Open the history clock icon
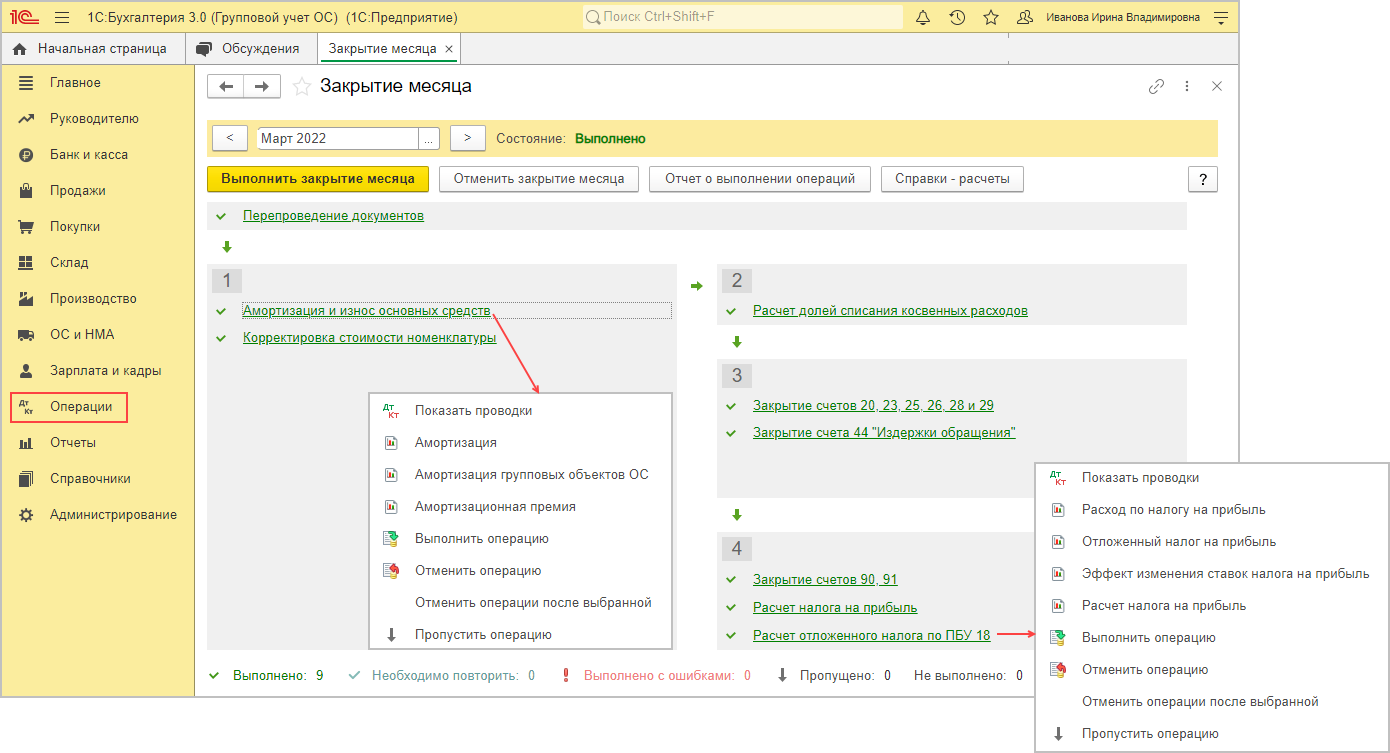 click(x=957, y=17)
